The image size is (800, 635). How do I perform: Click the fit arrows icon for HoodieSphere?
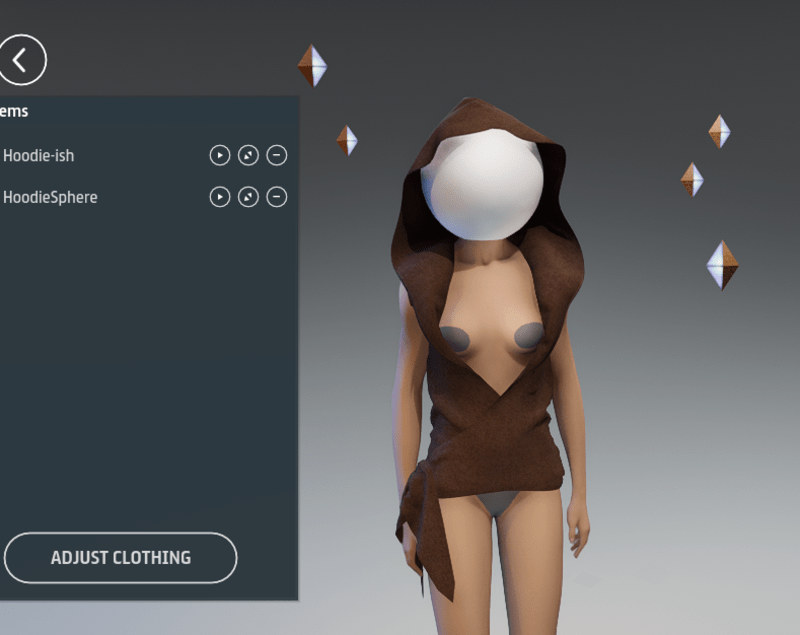[248, 197]
